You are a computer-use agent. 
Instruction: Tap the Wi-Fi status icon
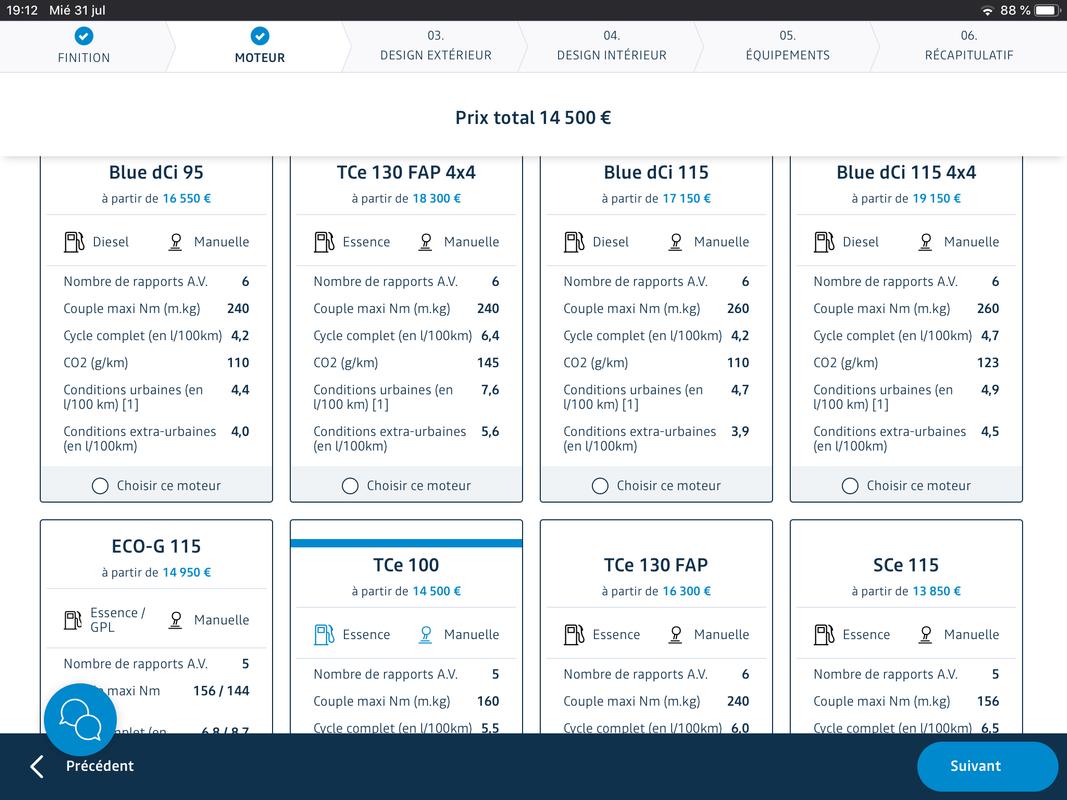click(x=987, y=10)
